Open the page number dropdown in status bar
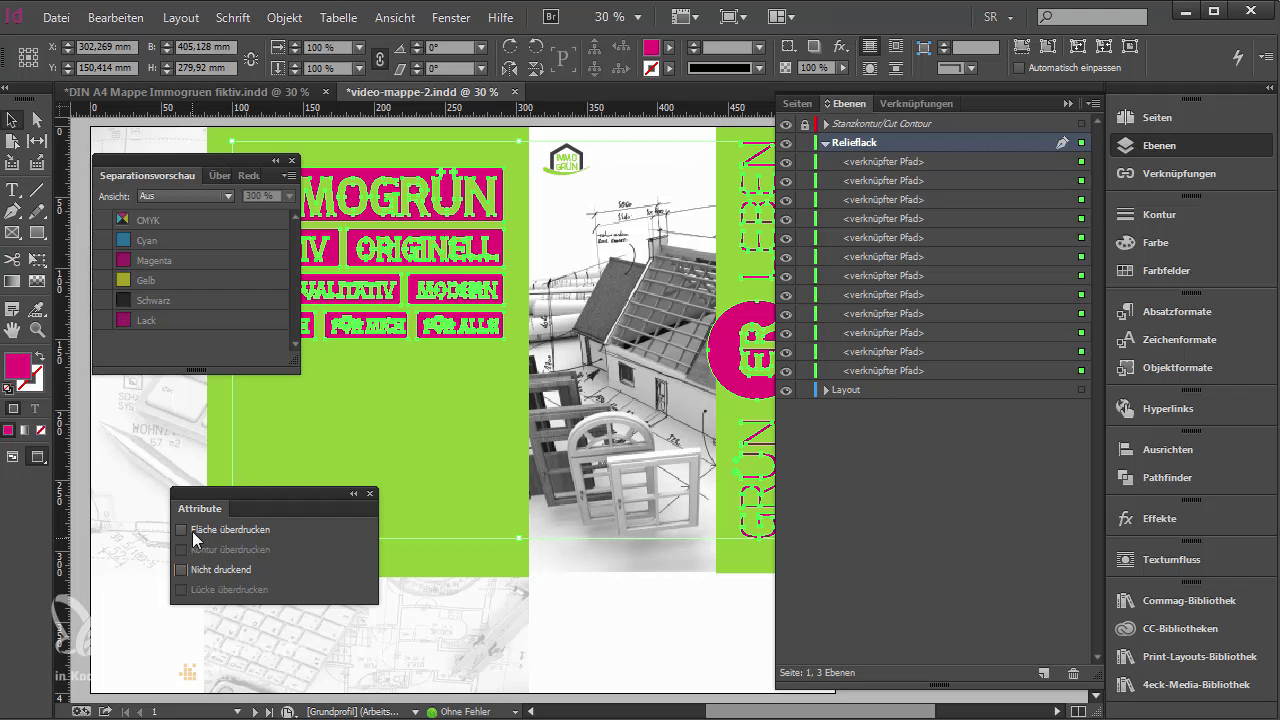 click(237, 712)
